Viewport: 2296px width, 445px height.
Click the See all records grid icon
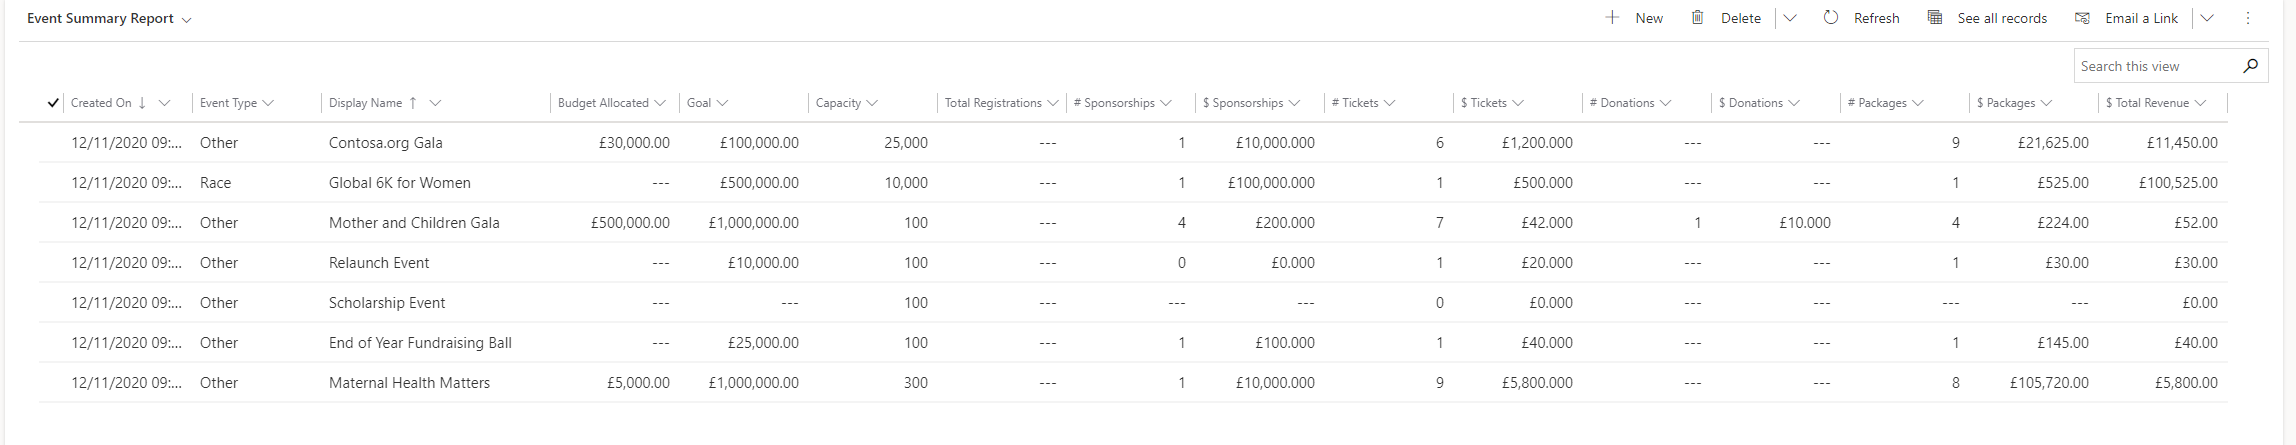tap(1935, 18)
